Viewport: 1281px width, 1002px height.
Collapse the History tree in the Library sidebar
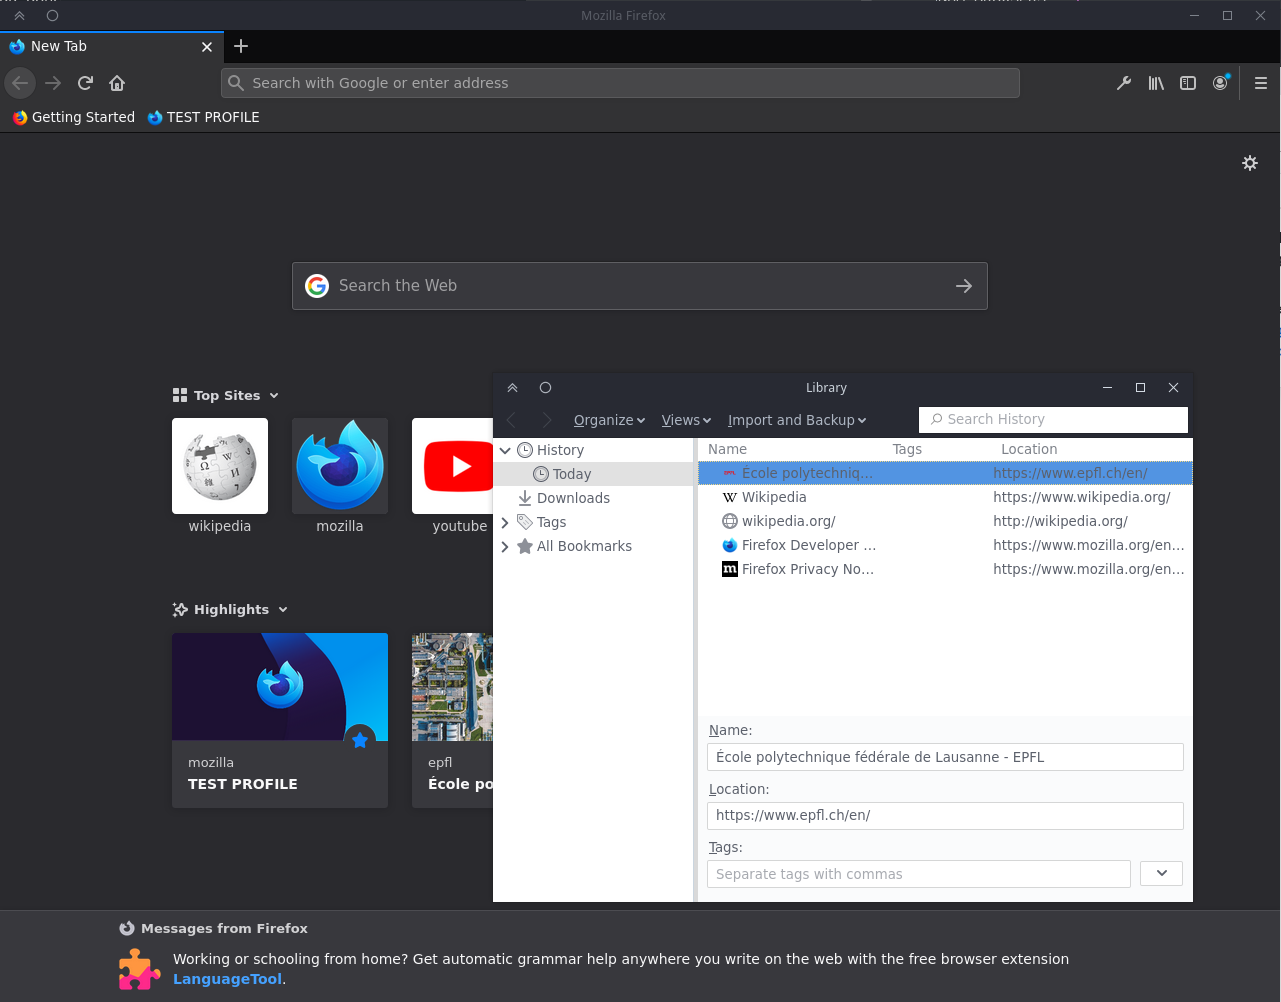click(x=505, y=450)
